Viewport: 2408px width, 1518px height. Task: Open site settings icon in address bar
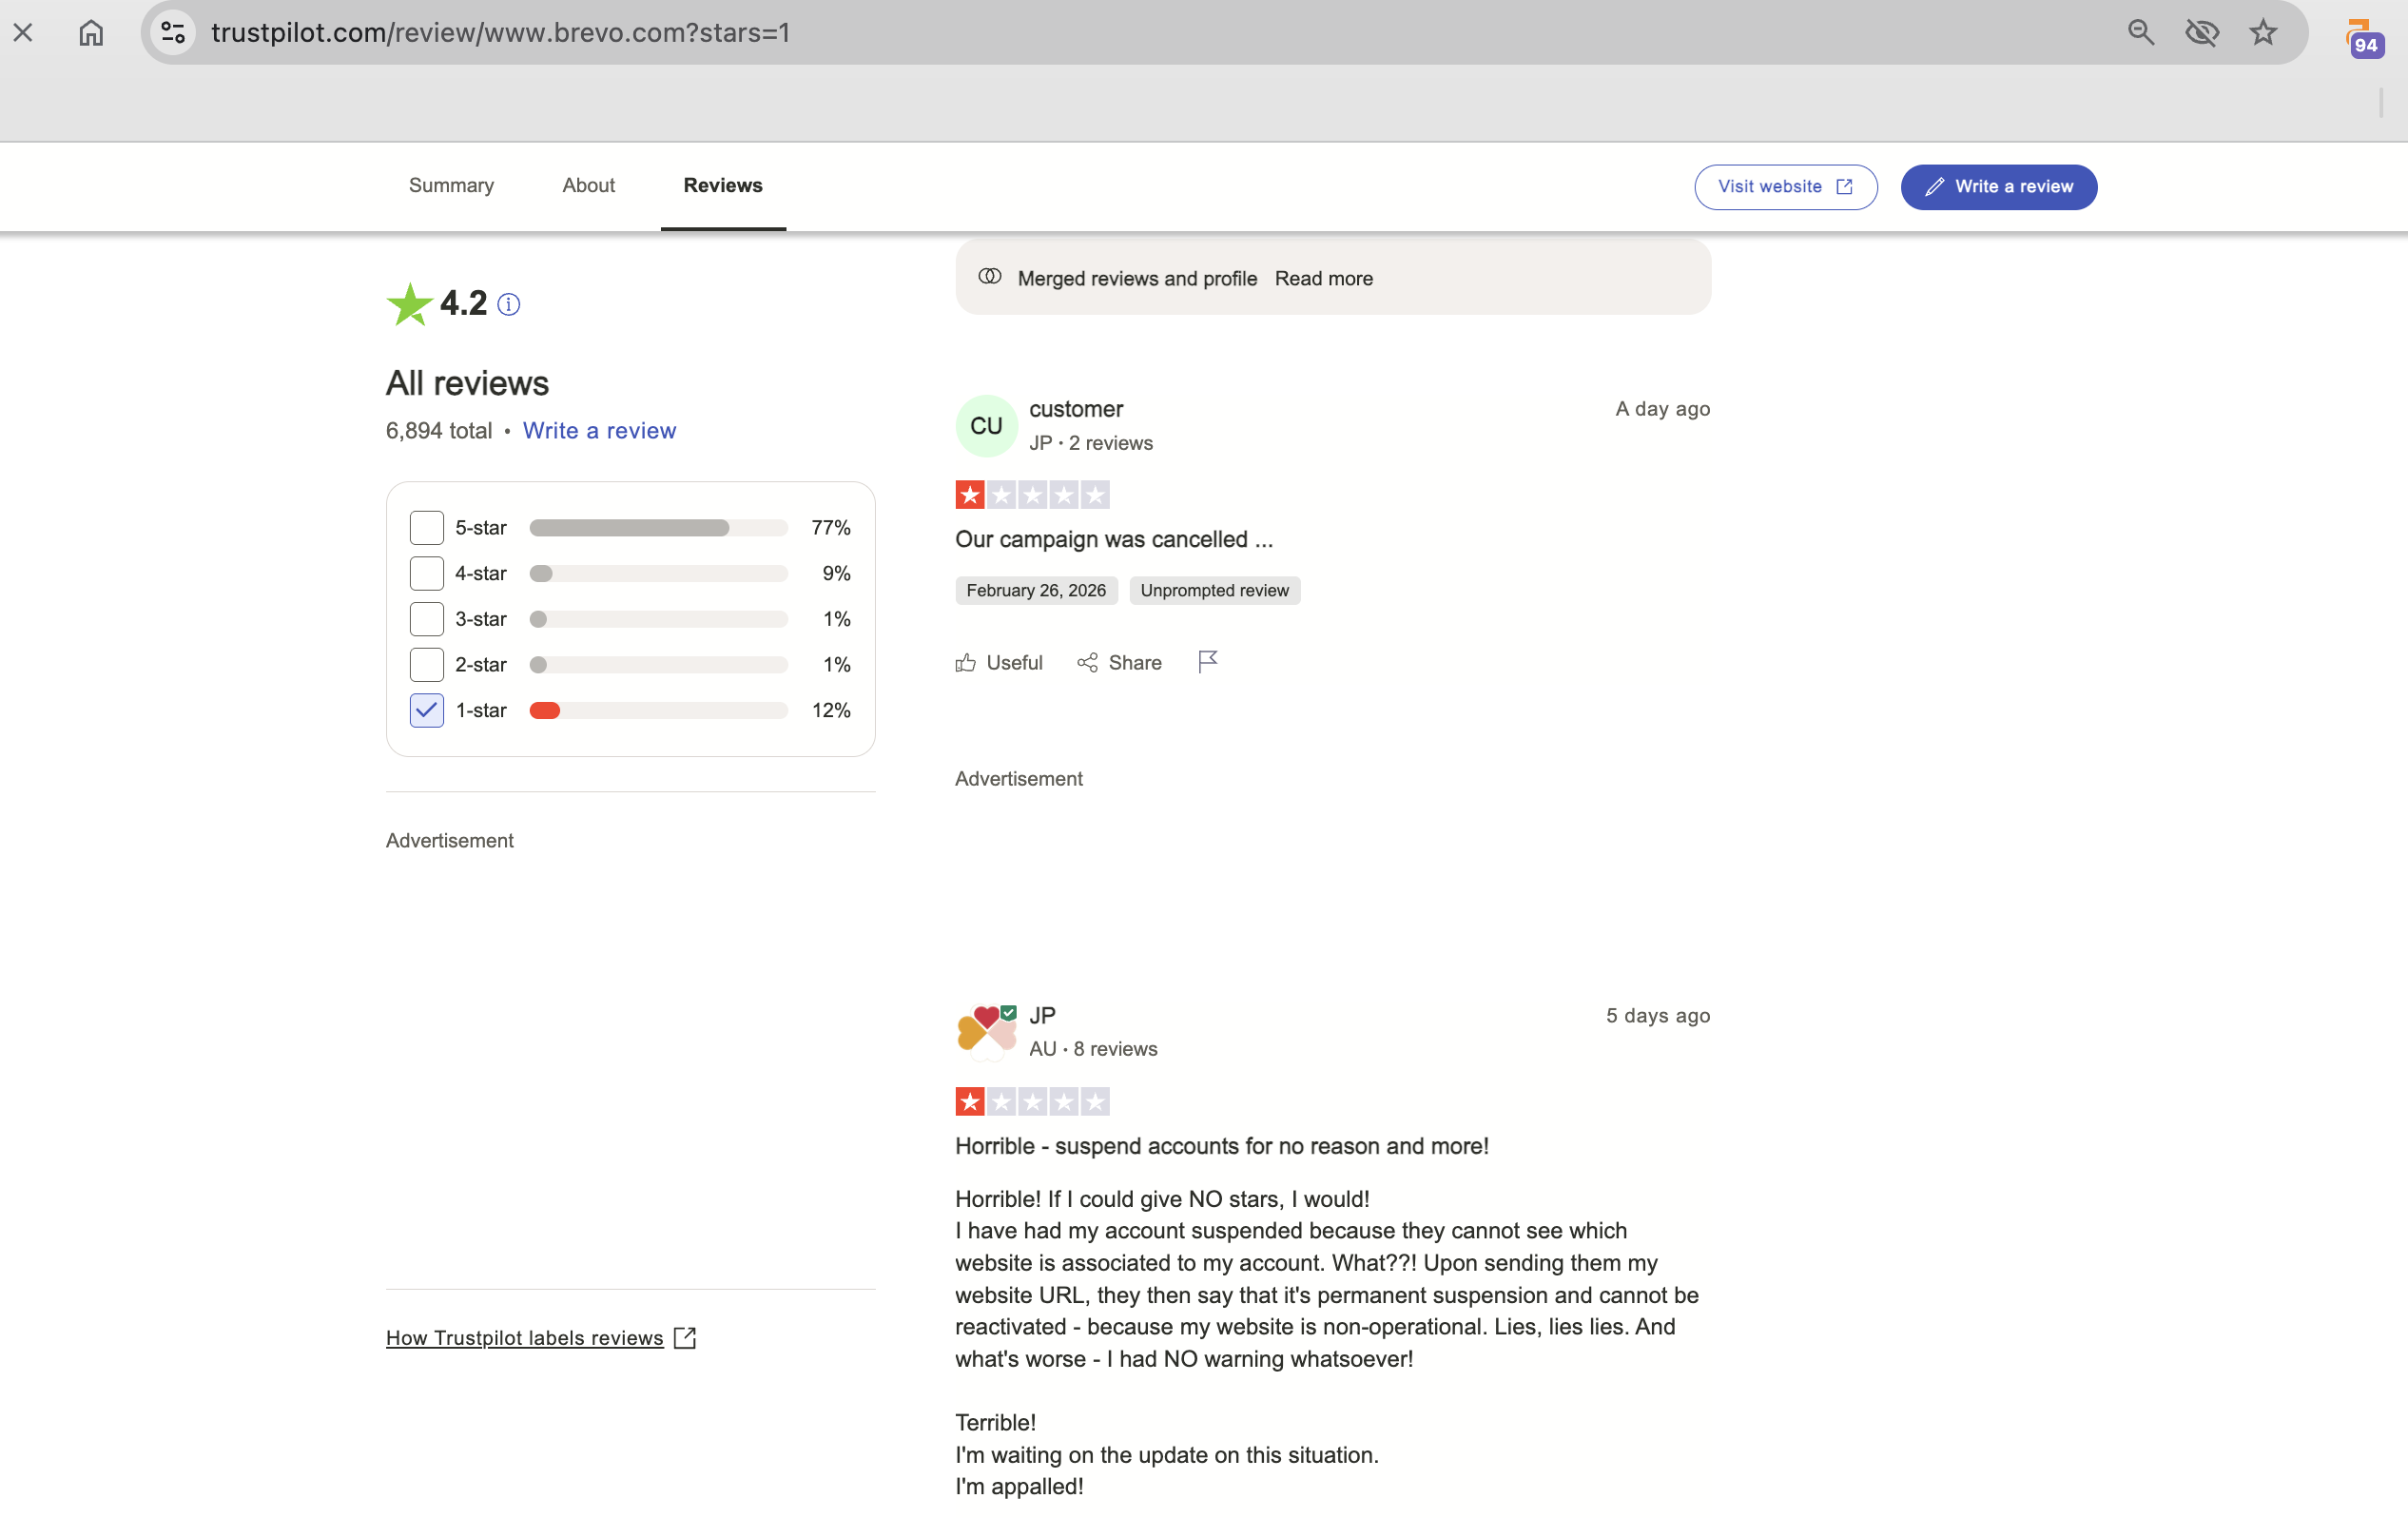click(173, 33)
